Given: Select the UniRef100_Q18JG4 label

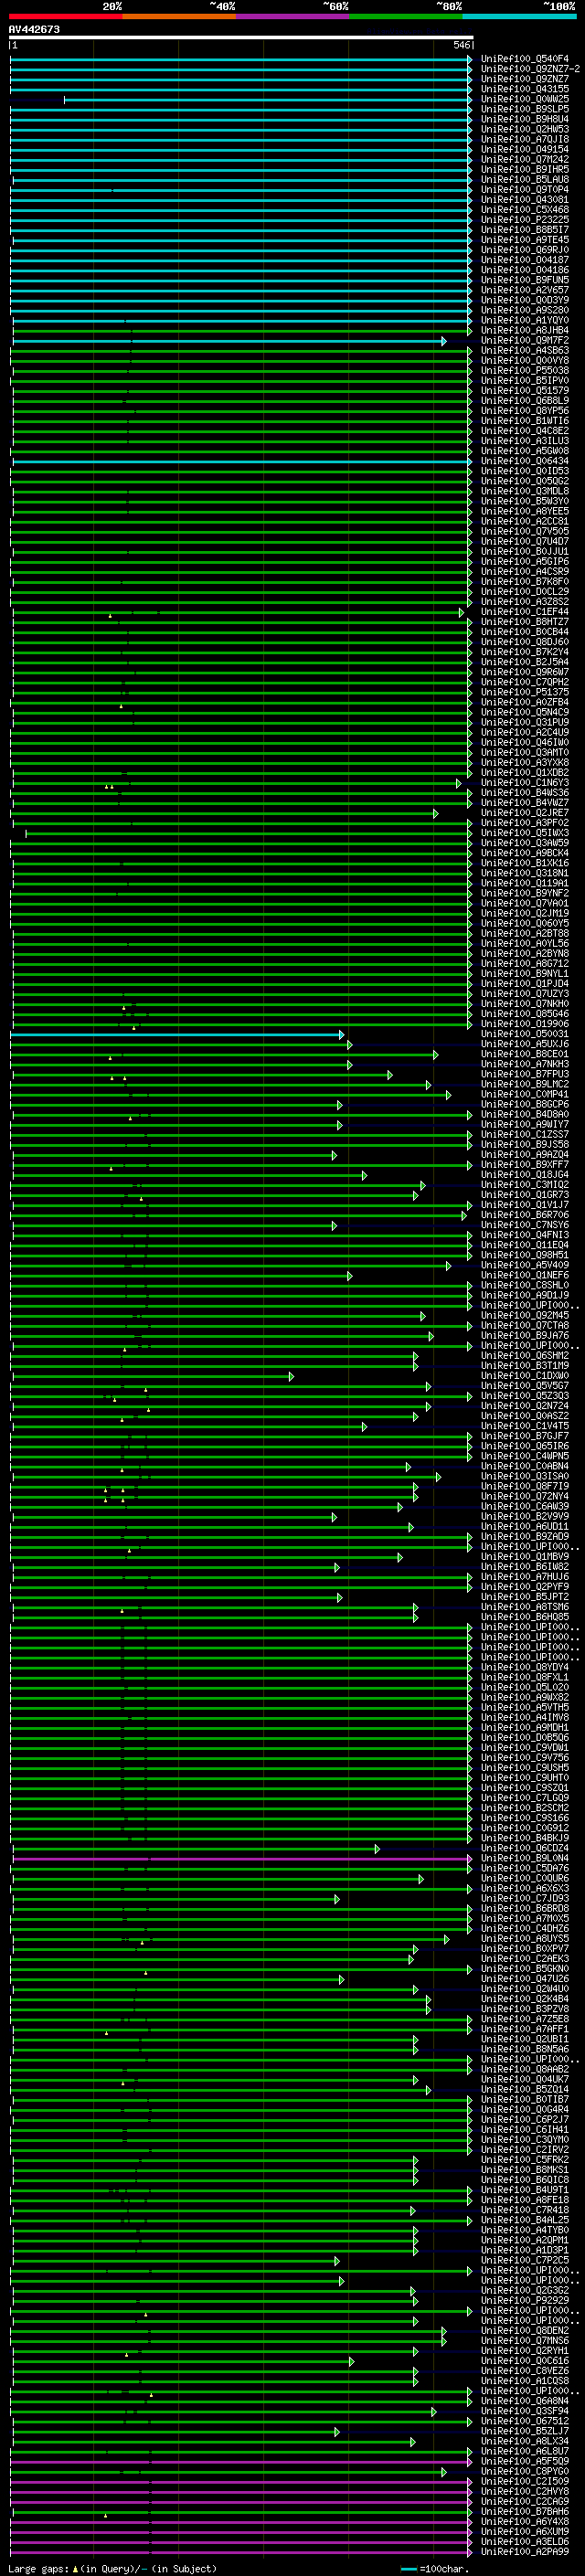Looking at the screenshot, I should [x=525, y=1175].
